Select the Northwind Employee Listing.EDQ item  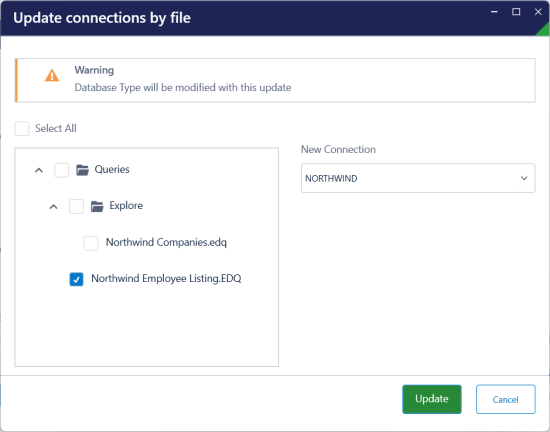166,279
